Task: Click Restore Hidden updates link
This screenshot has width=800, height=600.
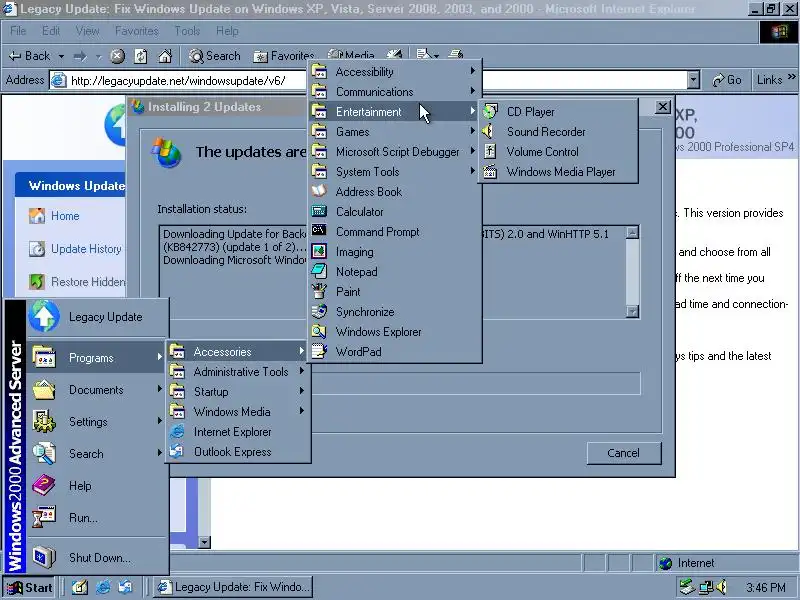Action: (88, 282)
